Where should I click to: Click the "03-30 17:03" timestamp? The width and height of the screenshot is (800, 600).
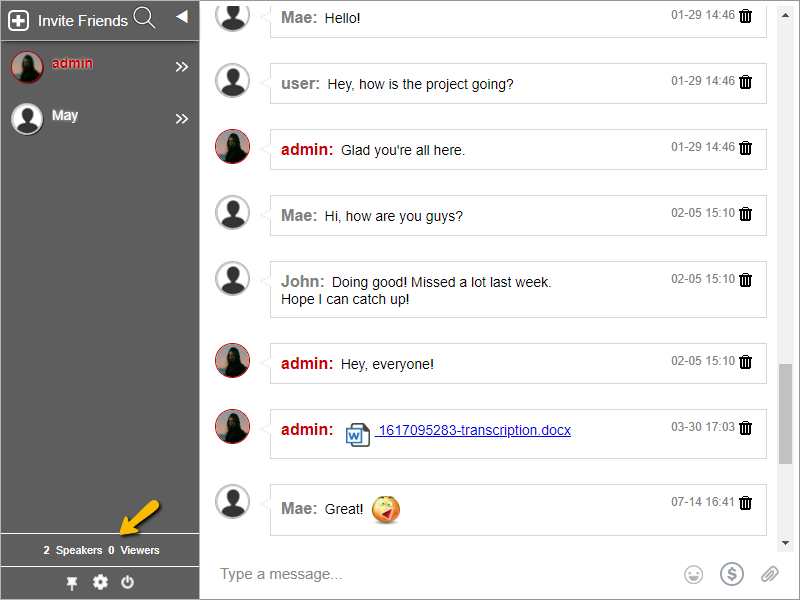coord(703,427)
